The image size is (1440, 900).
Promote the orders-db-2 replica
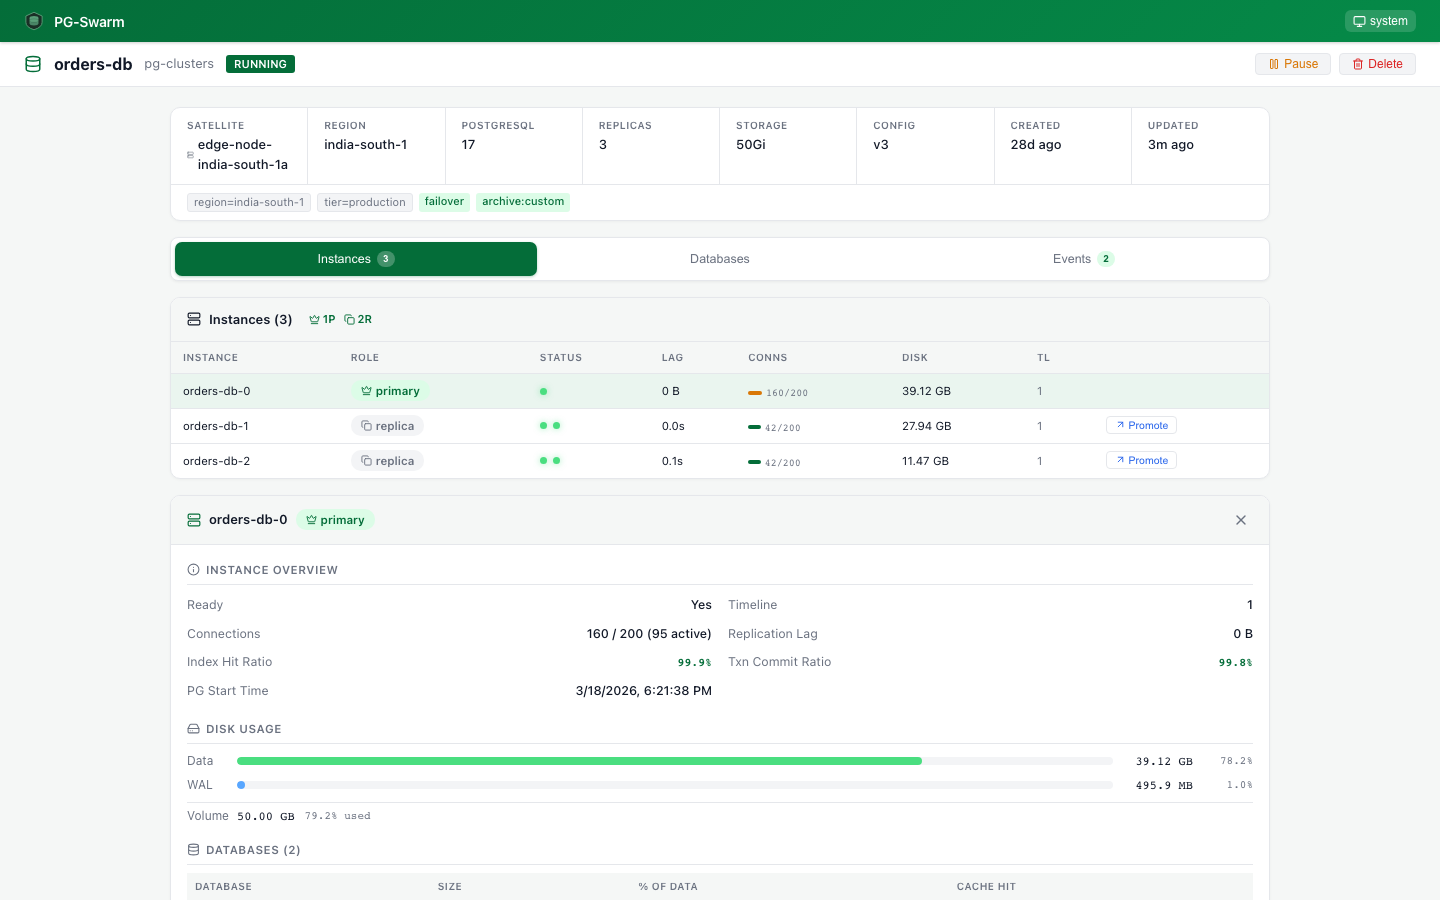[1141, 461]
